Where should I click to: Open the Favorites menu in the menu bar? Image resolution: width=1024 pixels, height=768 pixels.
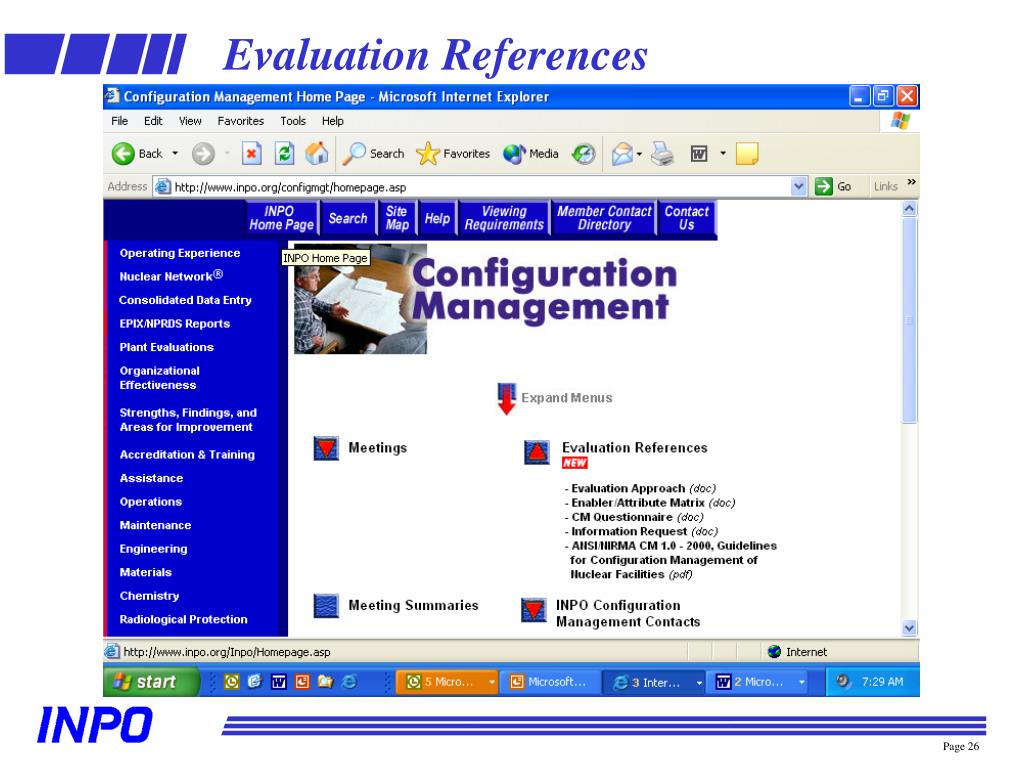pyautogui.click(x=241, y=121)
